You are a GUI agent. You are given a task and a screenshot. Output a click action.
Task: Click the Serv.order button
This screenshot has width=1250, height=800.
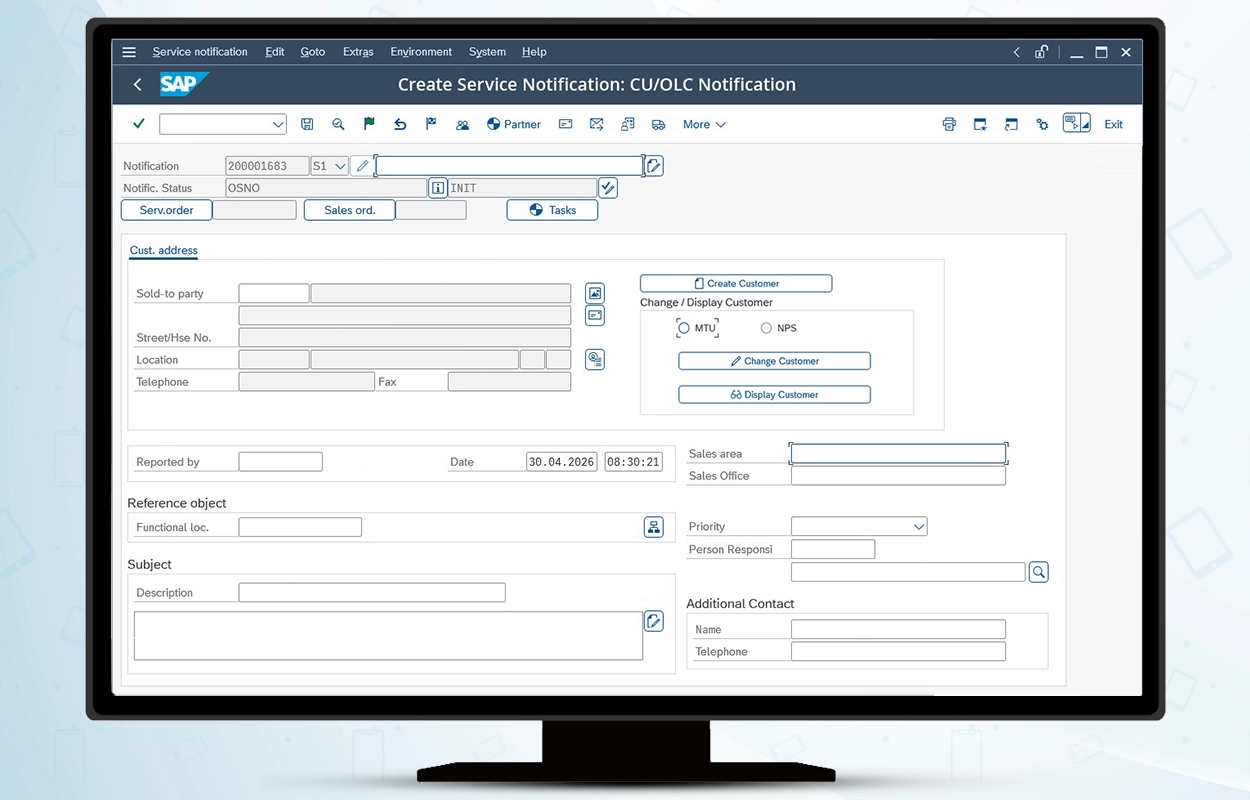[166, 210]
